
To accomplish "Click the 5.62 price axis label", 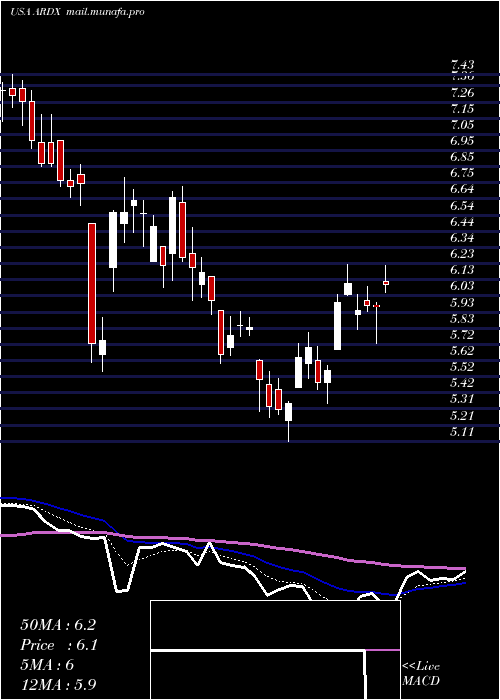I will pyautogui.click(x=462, y=350).
